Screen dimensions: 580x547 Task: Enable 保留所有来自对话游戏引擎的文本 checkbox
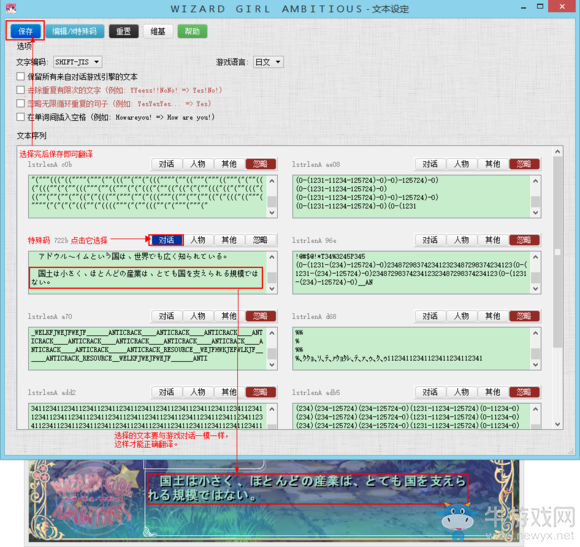pyautogui.click(x=21, y=77)
